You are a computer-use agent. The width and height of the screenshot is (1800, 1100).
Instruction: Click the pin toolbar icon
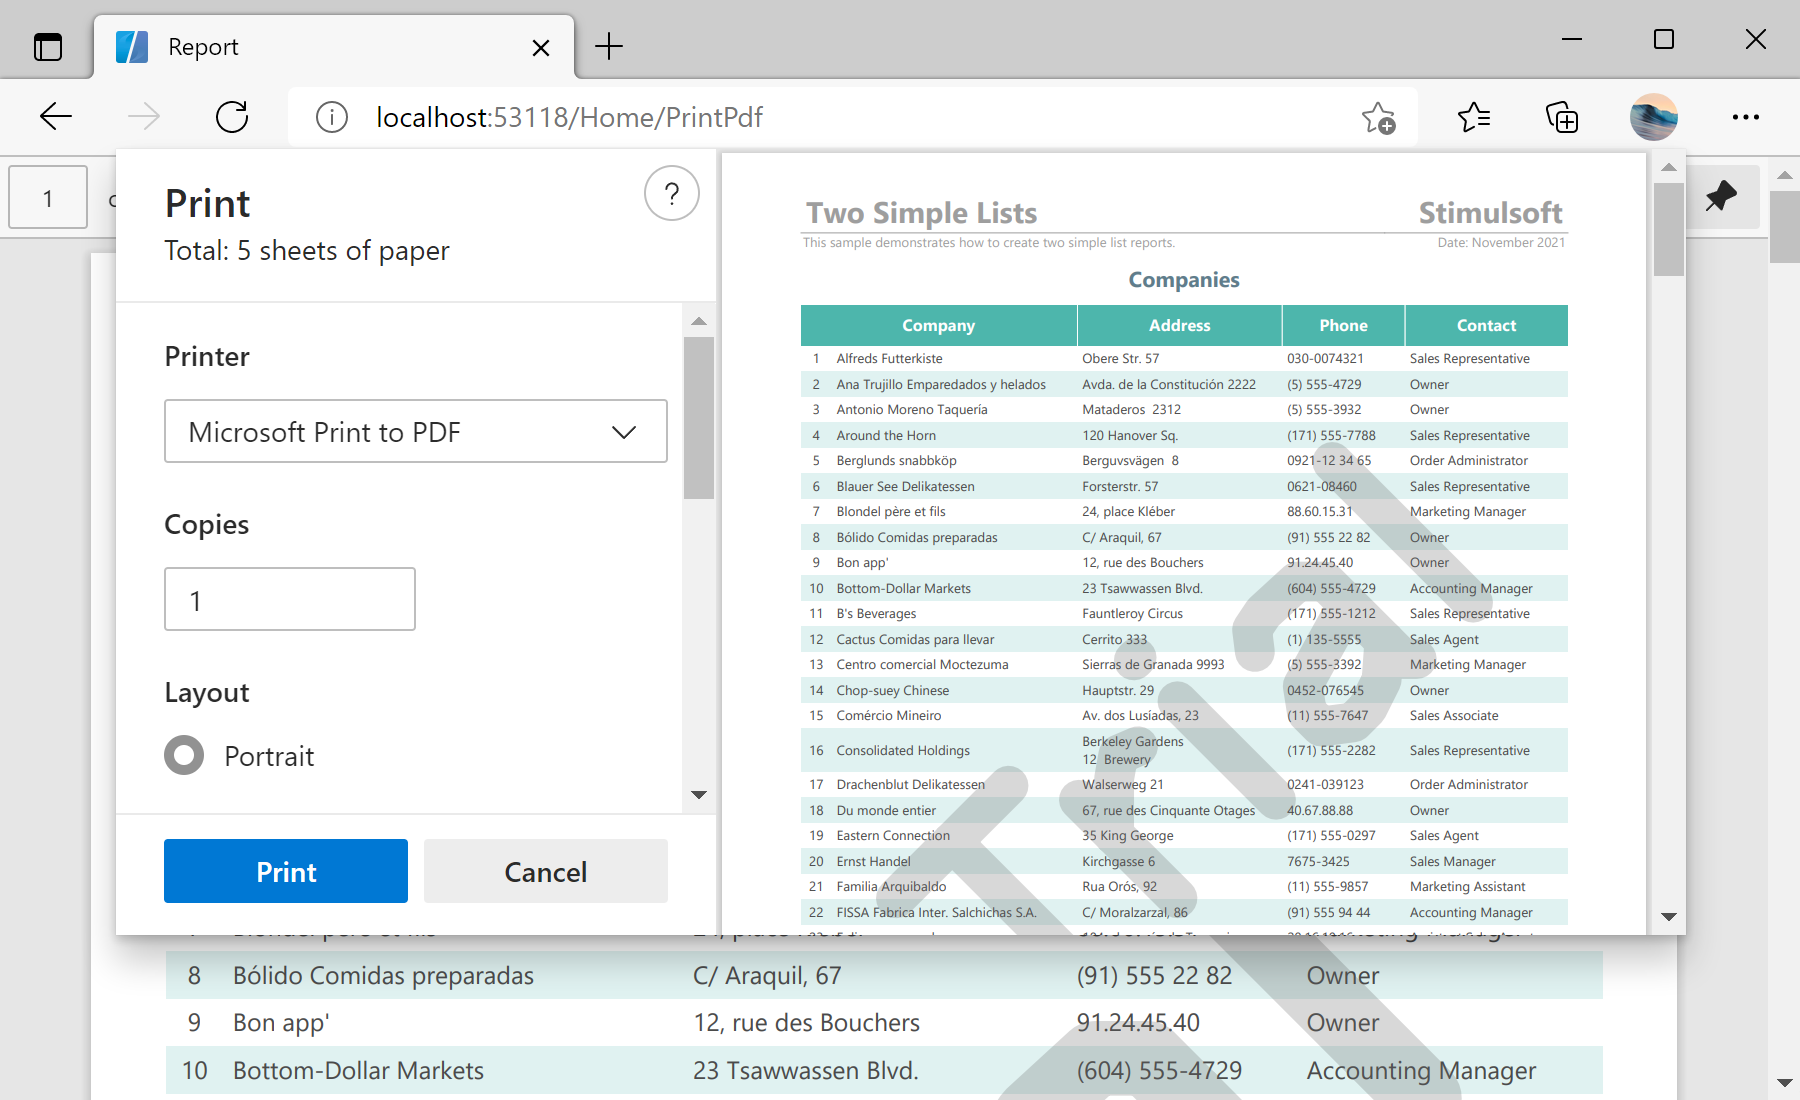click(x=1721, y=195)
